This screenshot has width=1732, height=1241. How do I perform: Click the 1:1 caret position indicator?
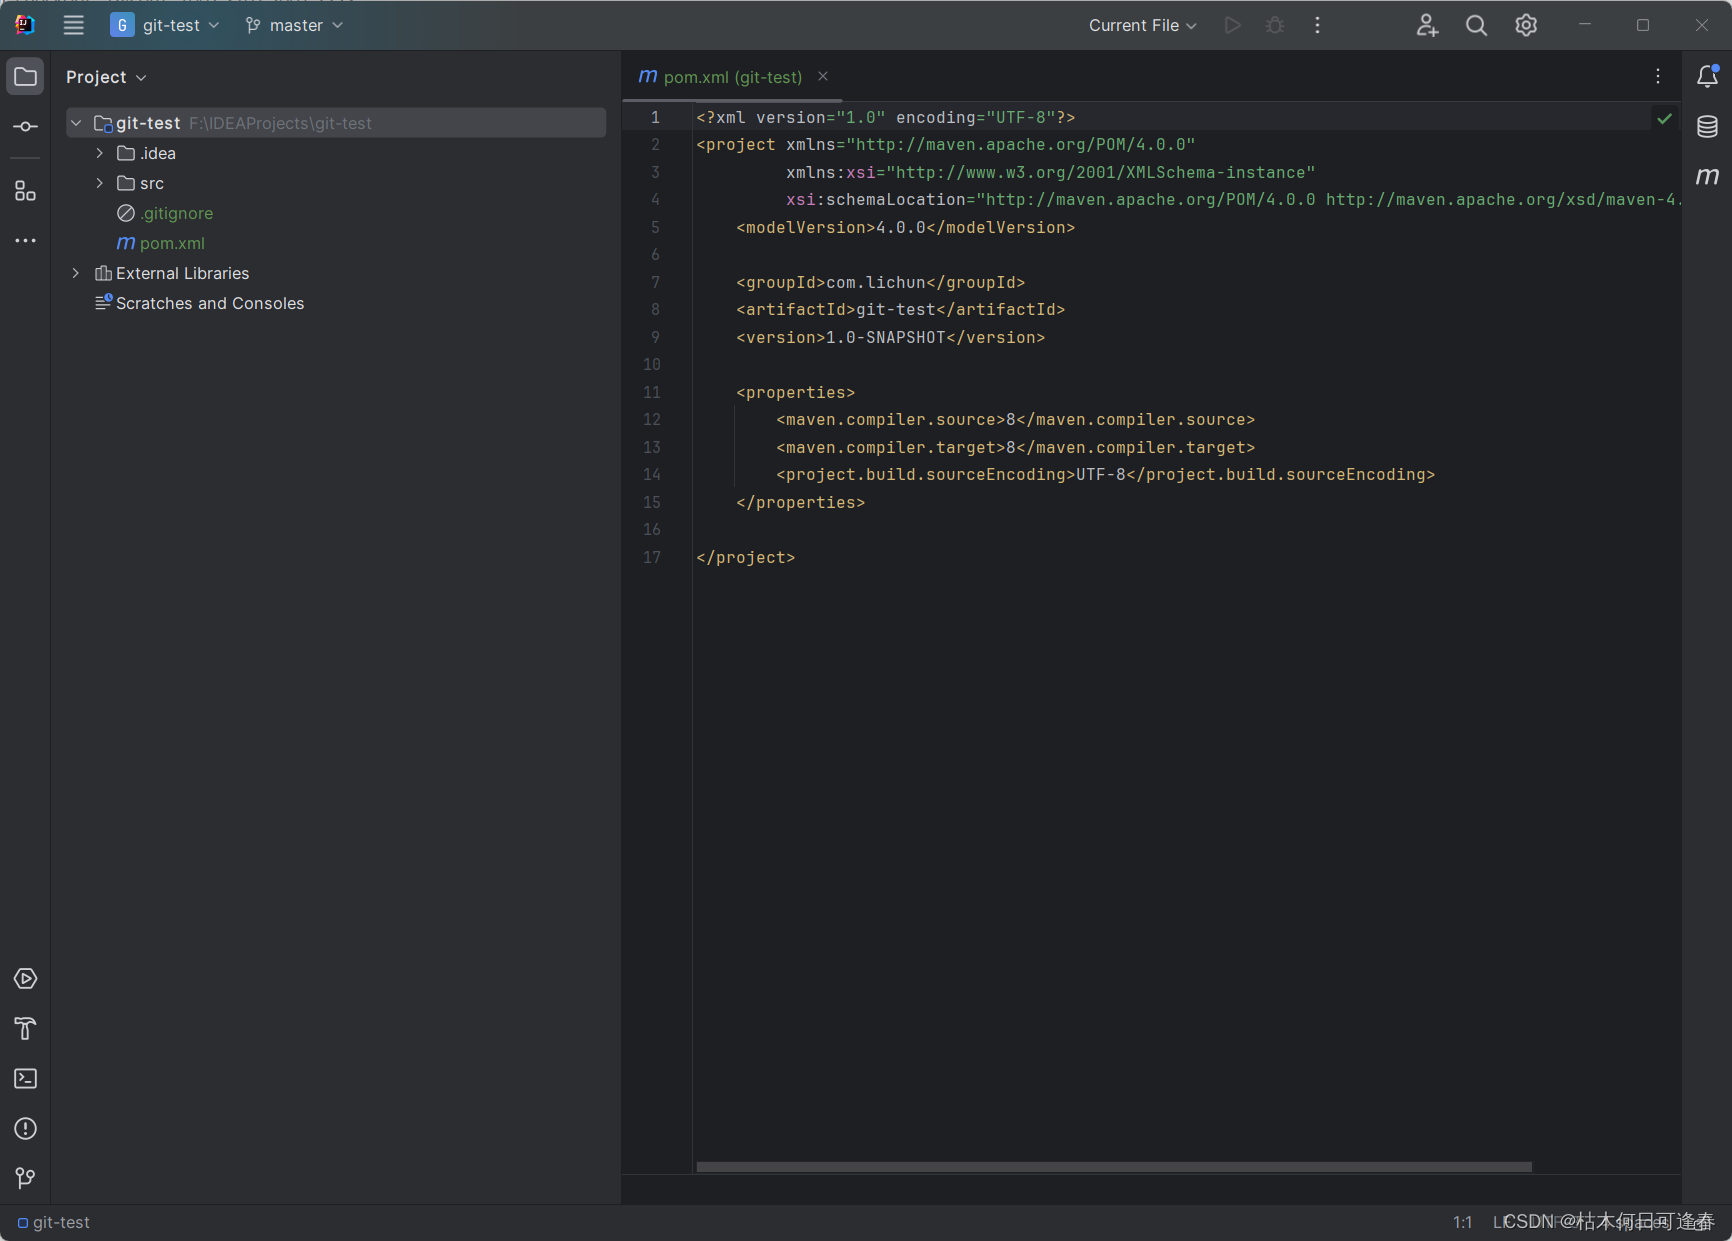coord(1462,1222)
